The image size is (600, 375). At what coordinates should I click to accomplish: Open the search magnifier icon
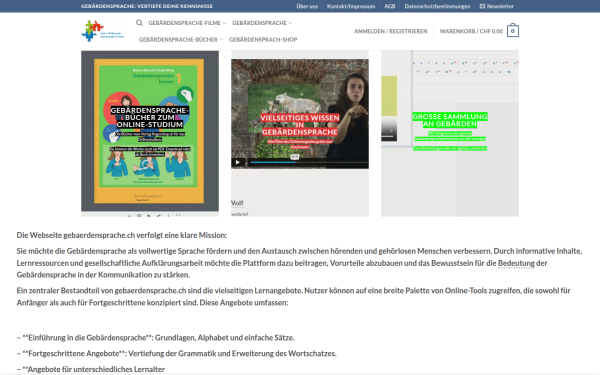139,23
